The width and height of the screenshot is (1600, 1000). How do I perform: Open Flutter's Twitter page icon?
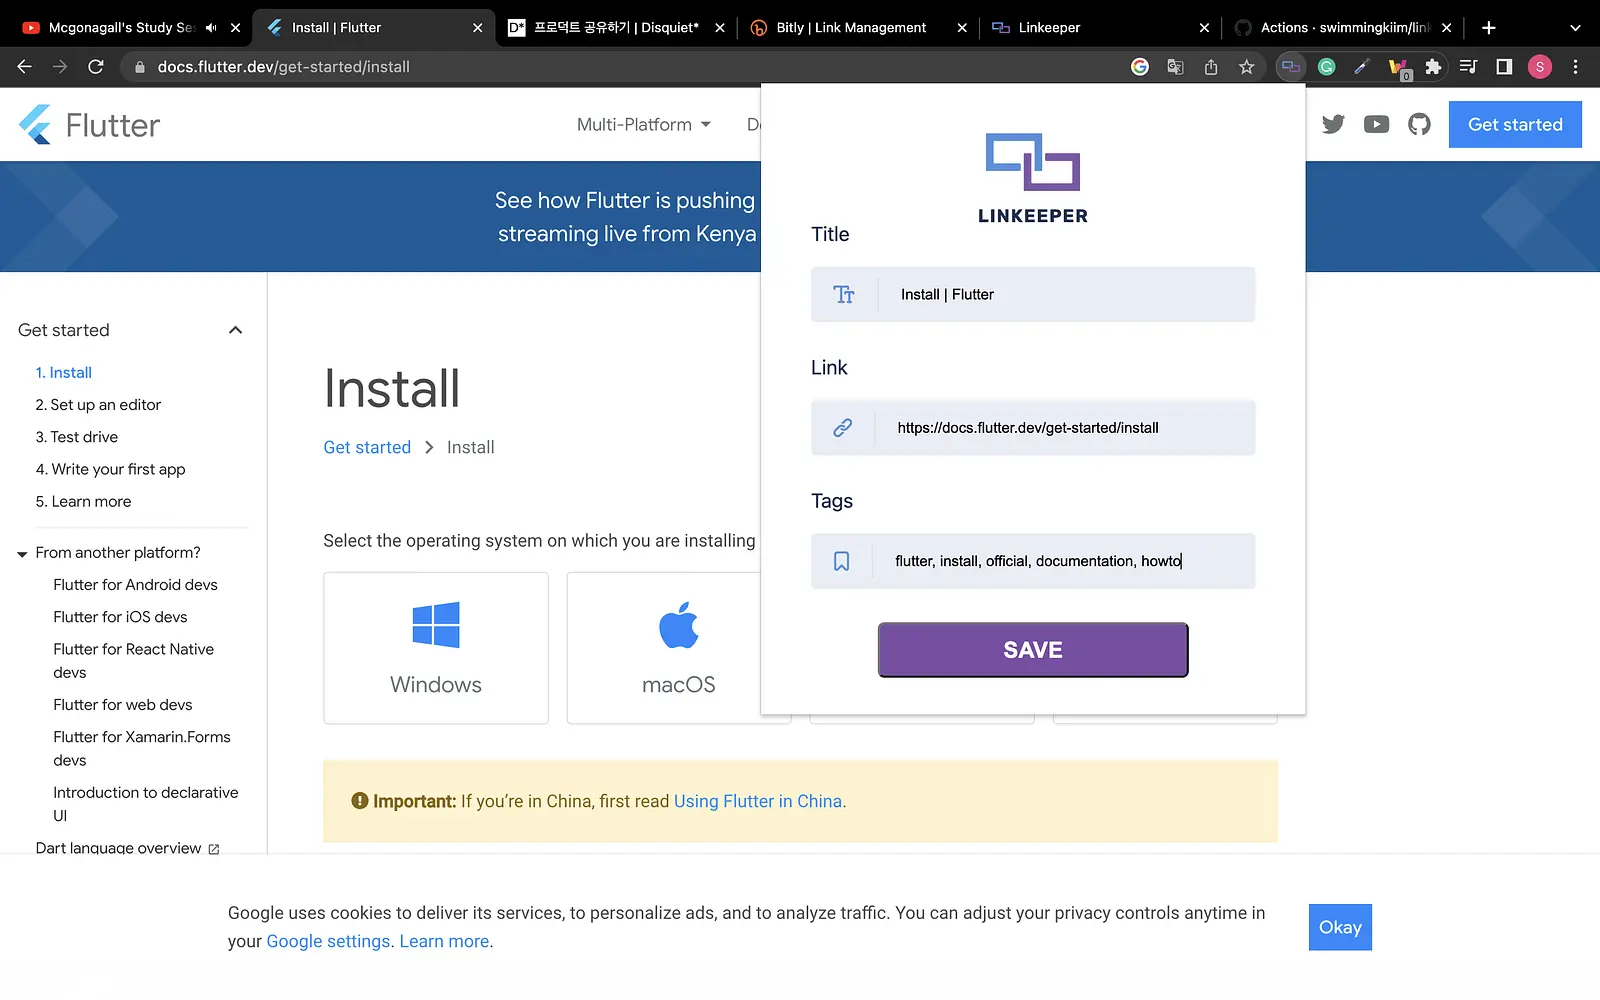tap(1333, 124)
